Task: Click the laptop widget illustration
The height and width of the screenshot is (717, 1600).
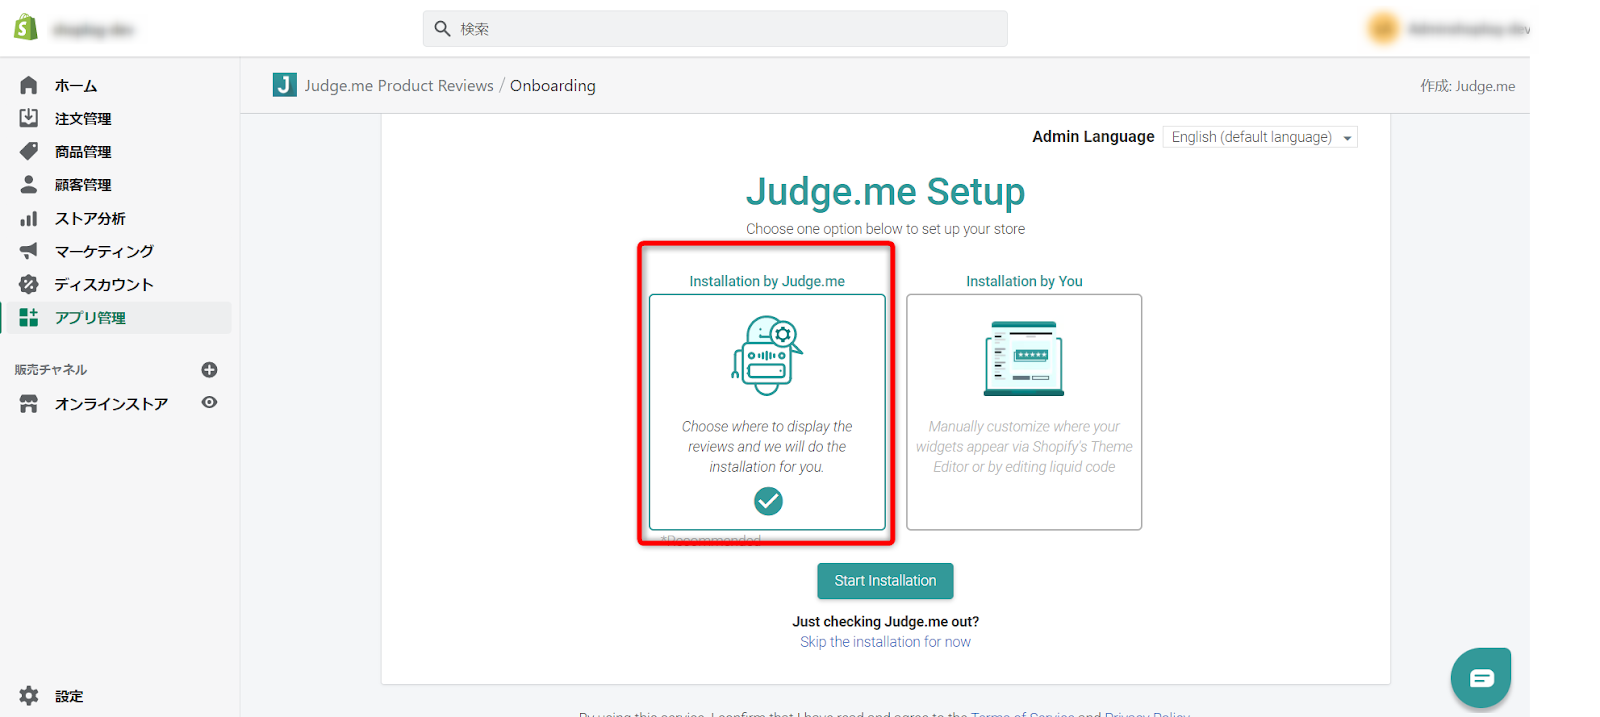Action: [x=1024, y=358]
